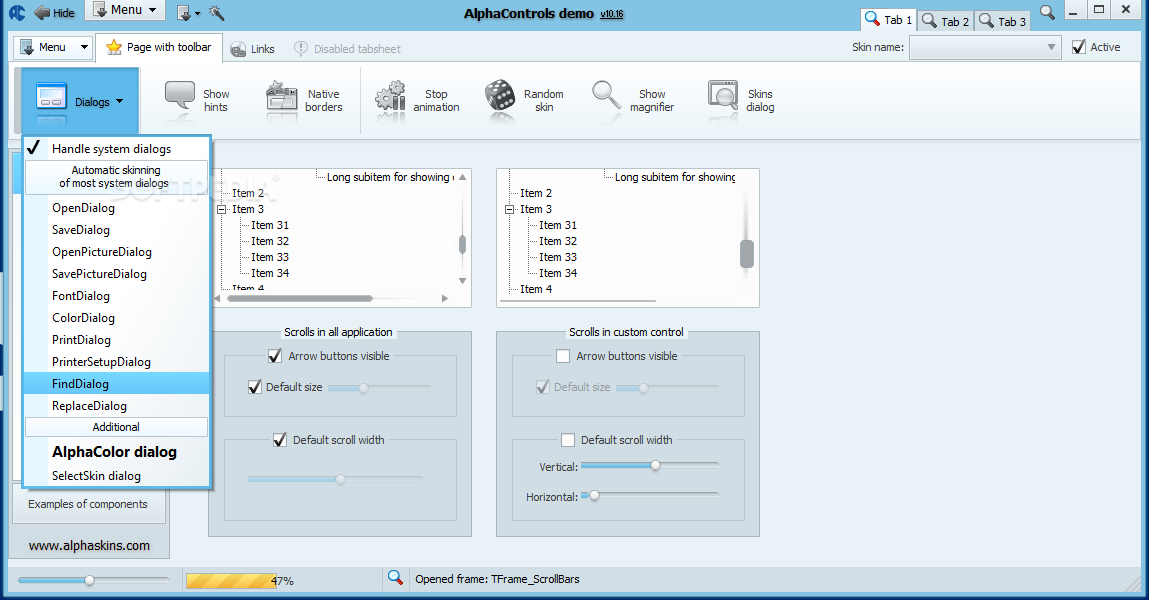Image resolution: width=1149 pixels, height=600 pixels.
Task: Click the AlphaControls app logo icon
Action: click(x=17, y=12)
